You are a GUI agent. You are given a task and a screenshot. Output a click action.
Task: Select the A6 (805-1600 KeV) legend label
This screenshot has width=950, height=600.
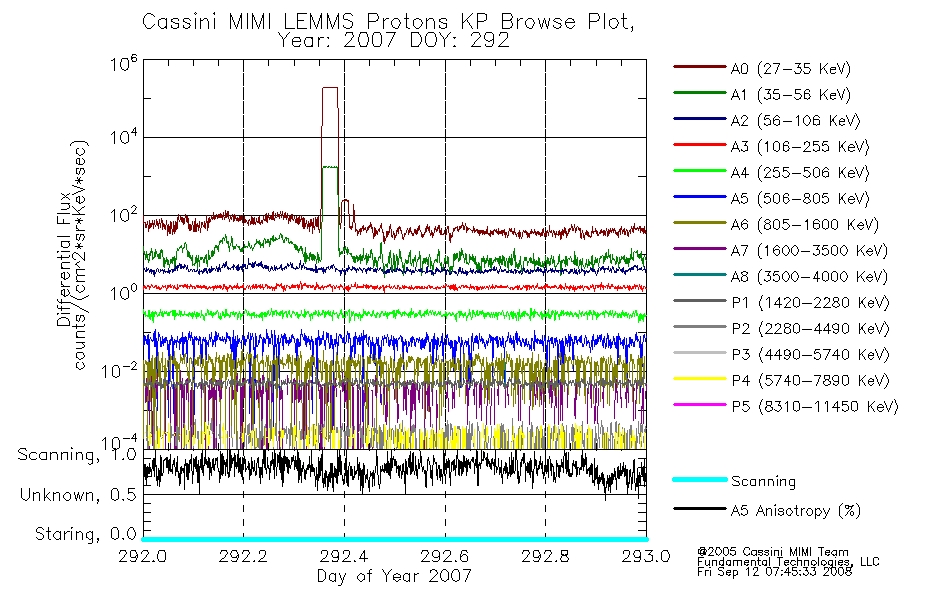(805, 225)
